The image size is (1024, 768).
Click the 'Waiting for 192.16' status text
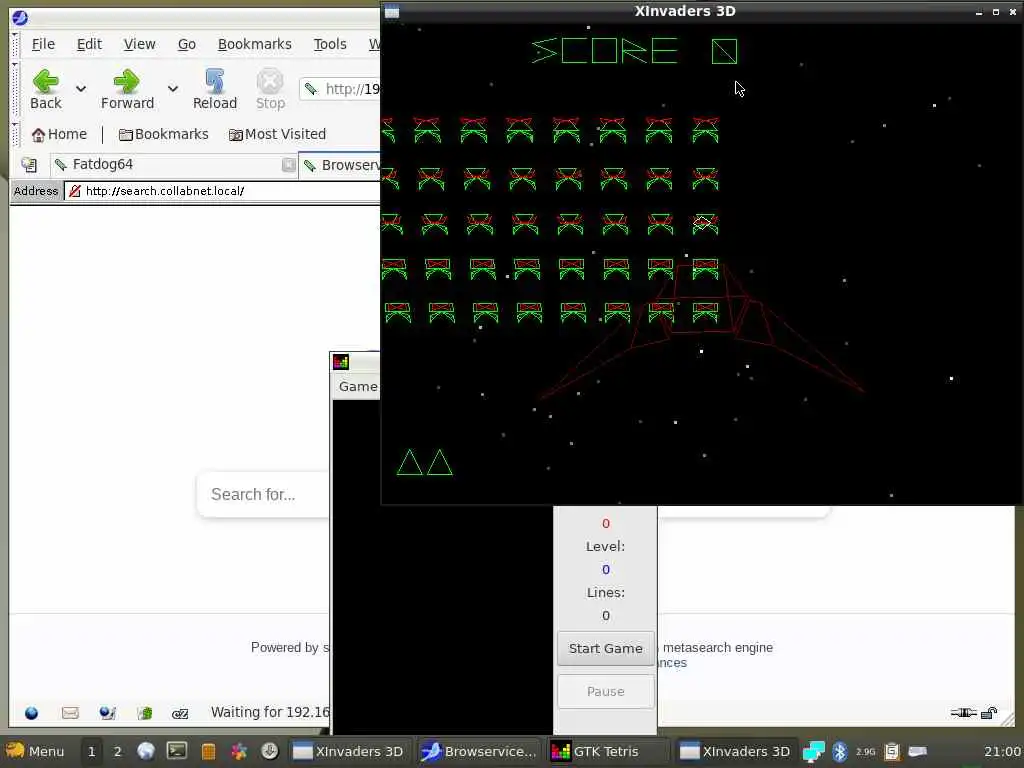270,712
